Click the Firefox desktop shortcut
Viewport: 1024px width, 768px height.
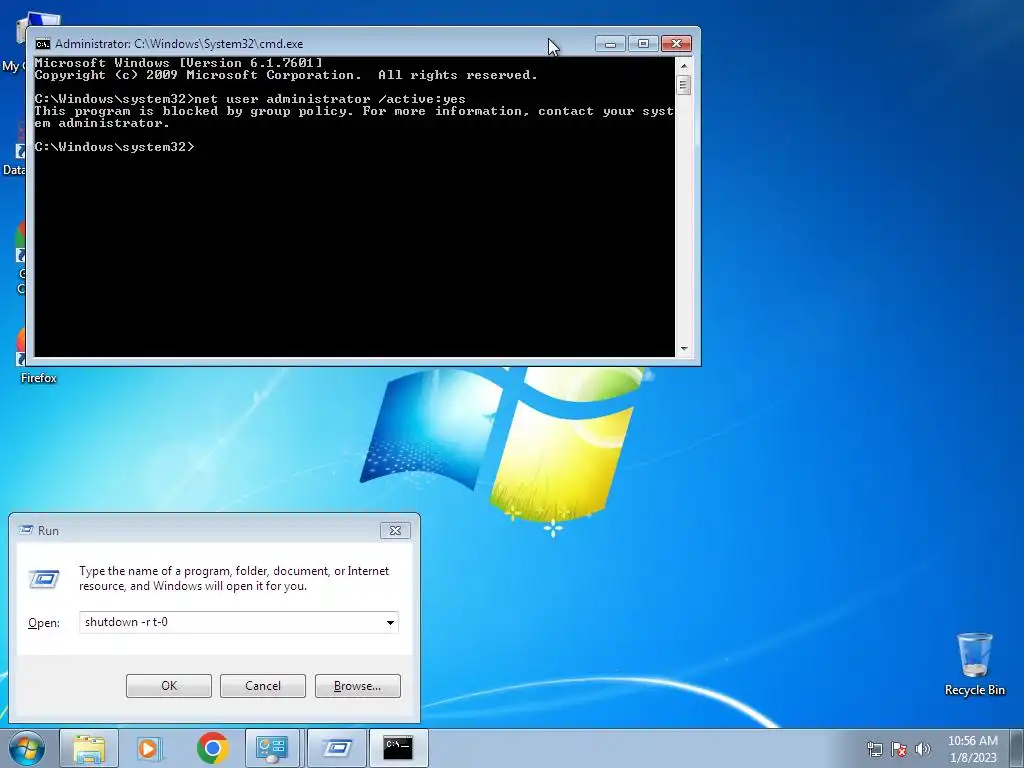pos(38,357)
